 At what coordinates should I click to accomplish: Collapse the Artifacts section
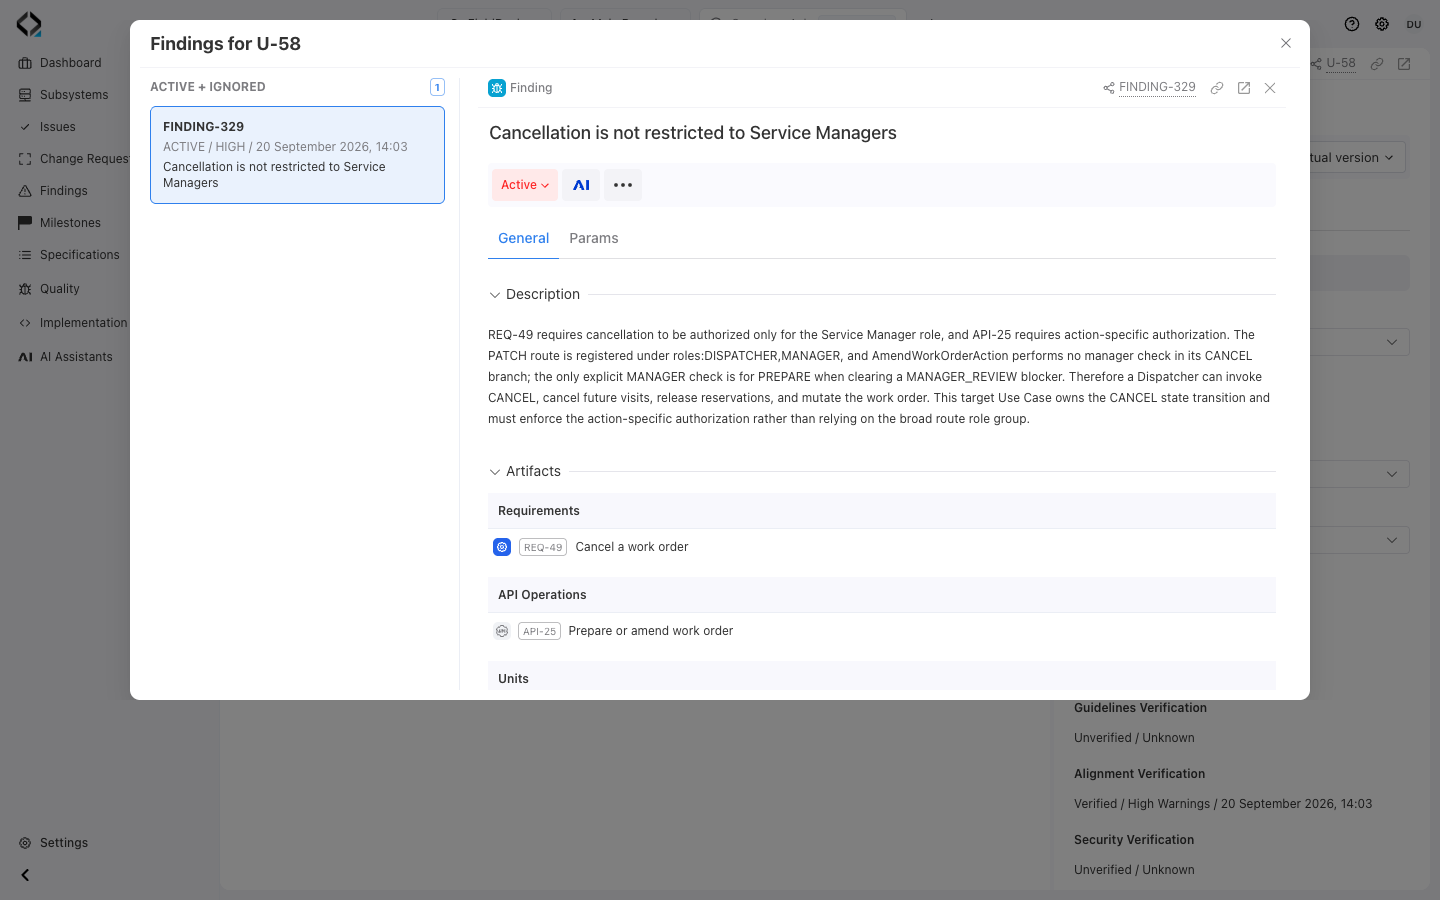(495, 472)
